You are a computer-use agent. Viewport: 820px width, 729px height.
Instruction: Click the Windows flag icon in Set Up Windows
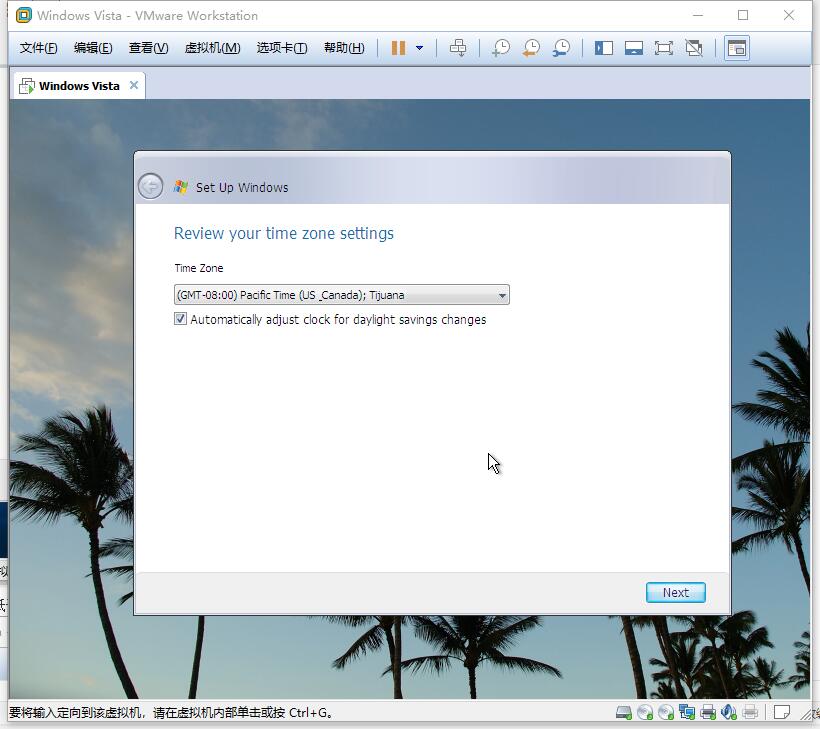click(x=181, y=187)
